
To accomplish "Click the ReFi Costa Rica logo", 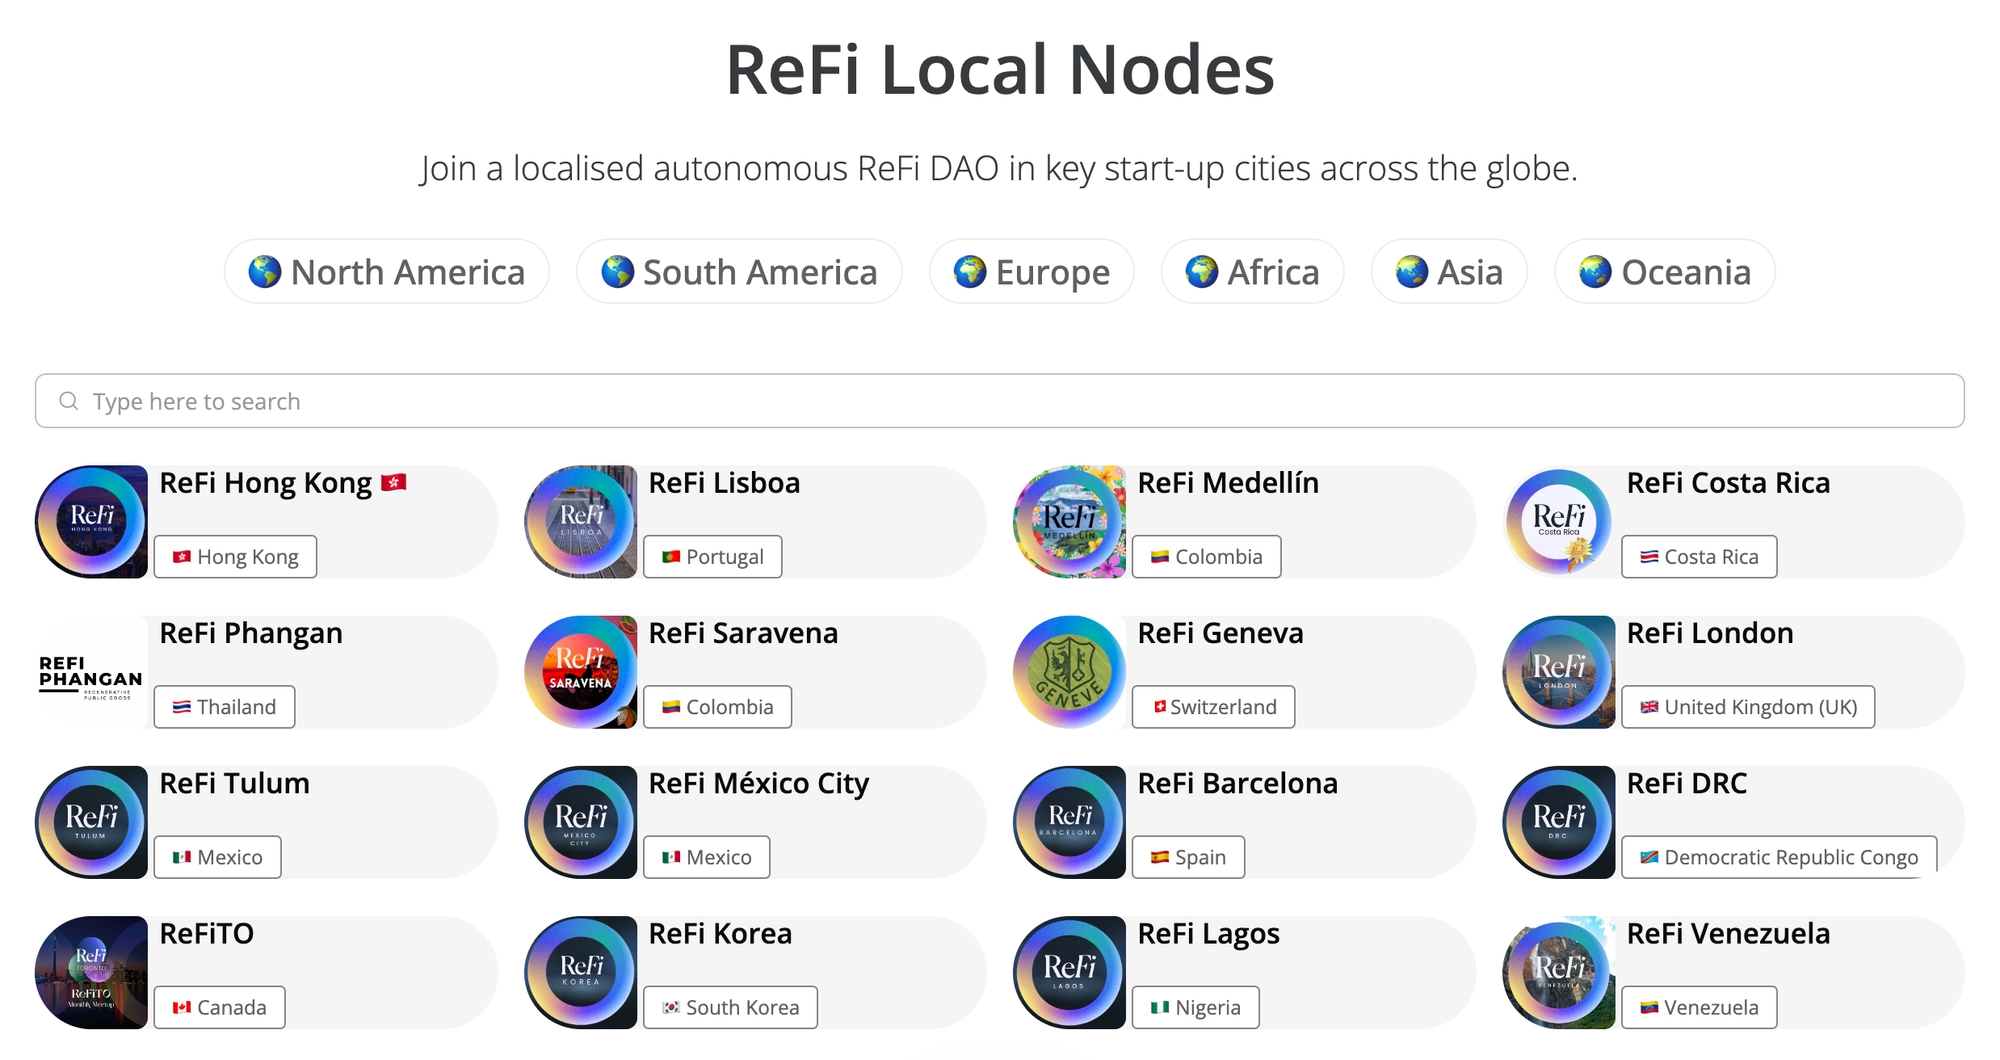I will tap(1559, 522).
